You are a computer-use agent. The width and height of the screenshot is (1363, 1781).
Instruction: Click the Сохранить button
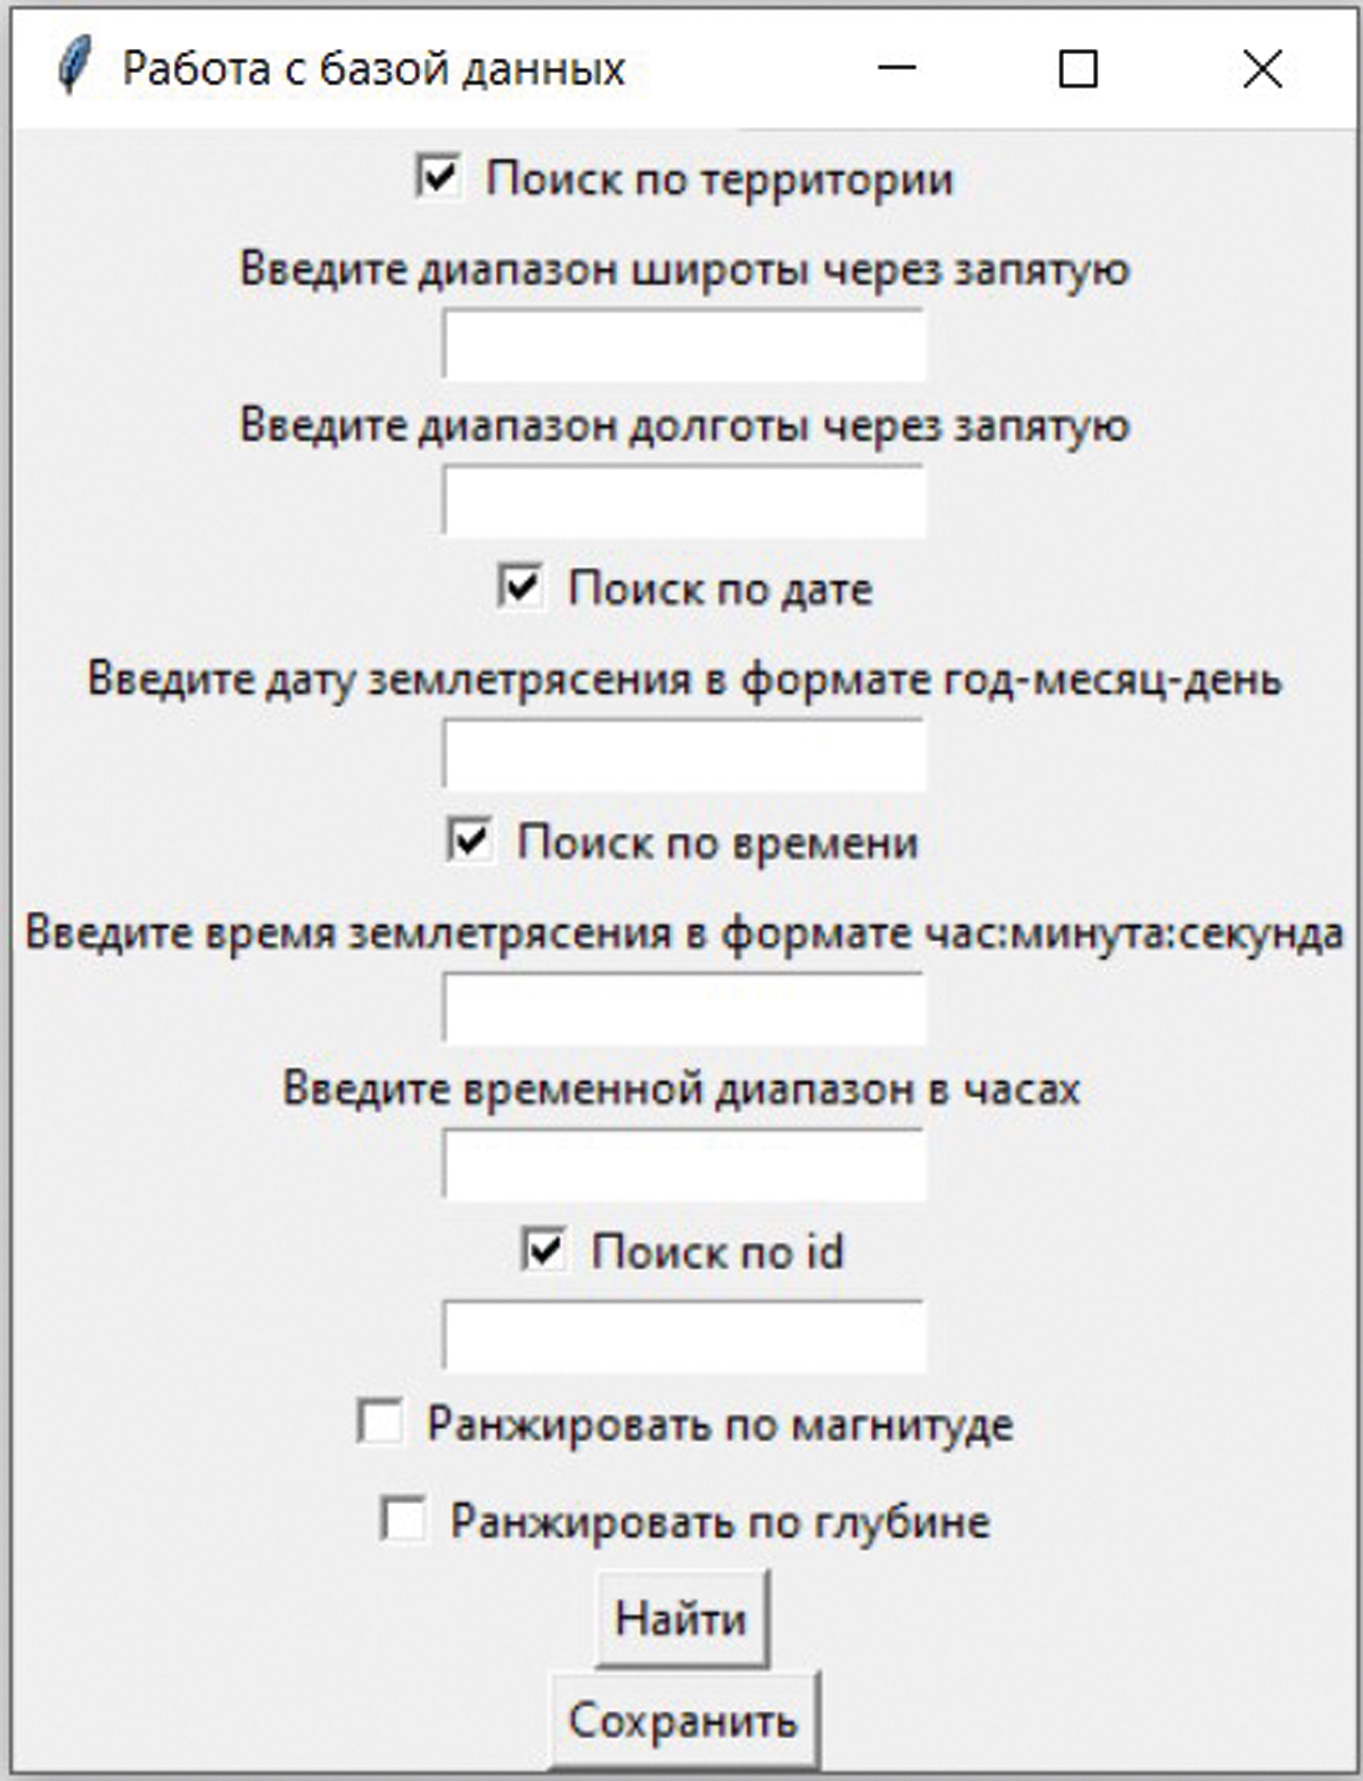(x=684, y=1720)
